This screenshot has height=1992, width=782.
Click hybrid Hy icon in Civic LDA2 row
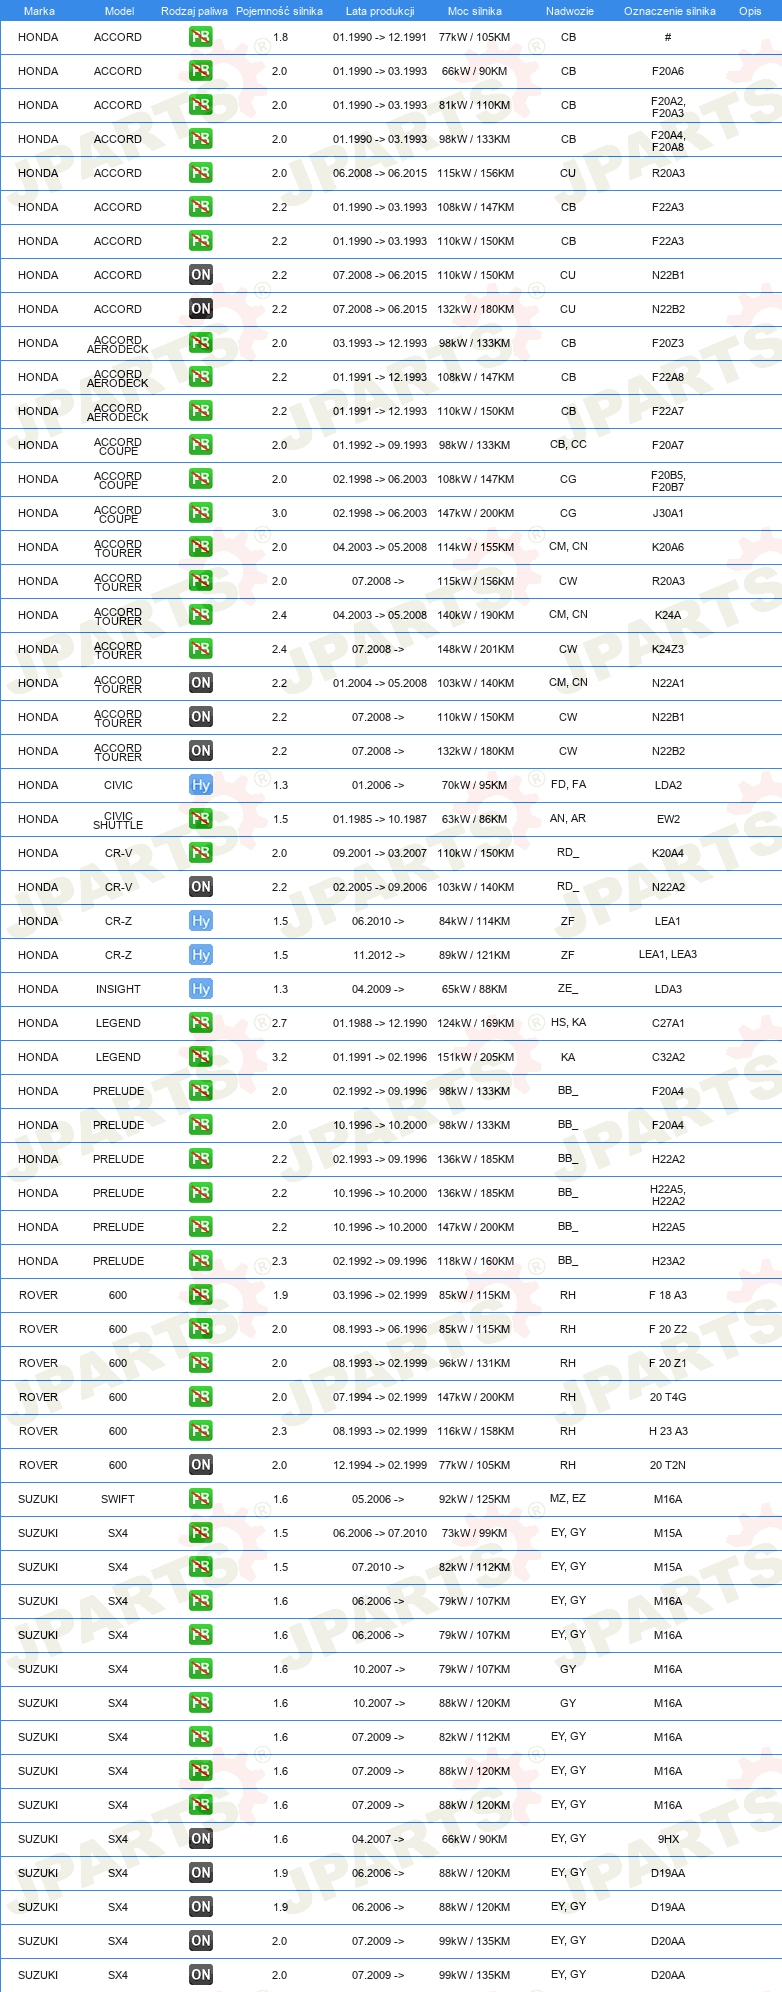pyautogui.click(x=201, y=785)
